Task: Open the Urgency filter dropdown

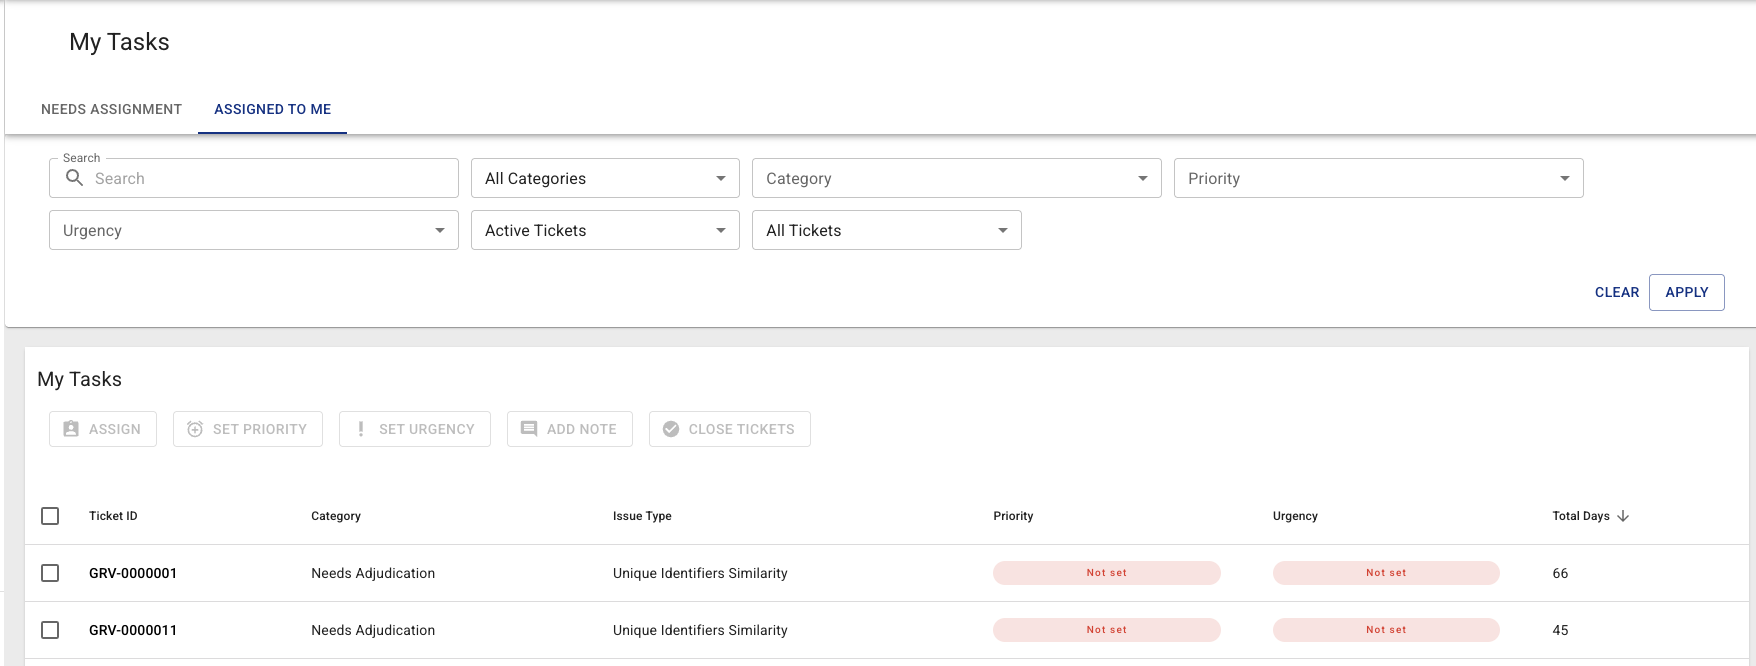Action: tap(254, 230)
